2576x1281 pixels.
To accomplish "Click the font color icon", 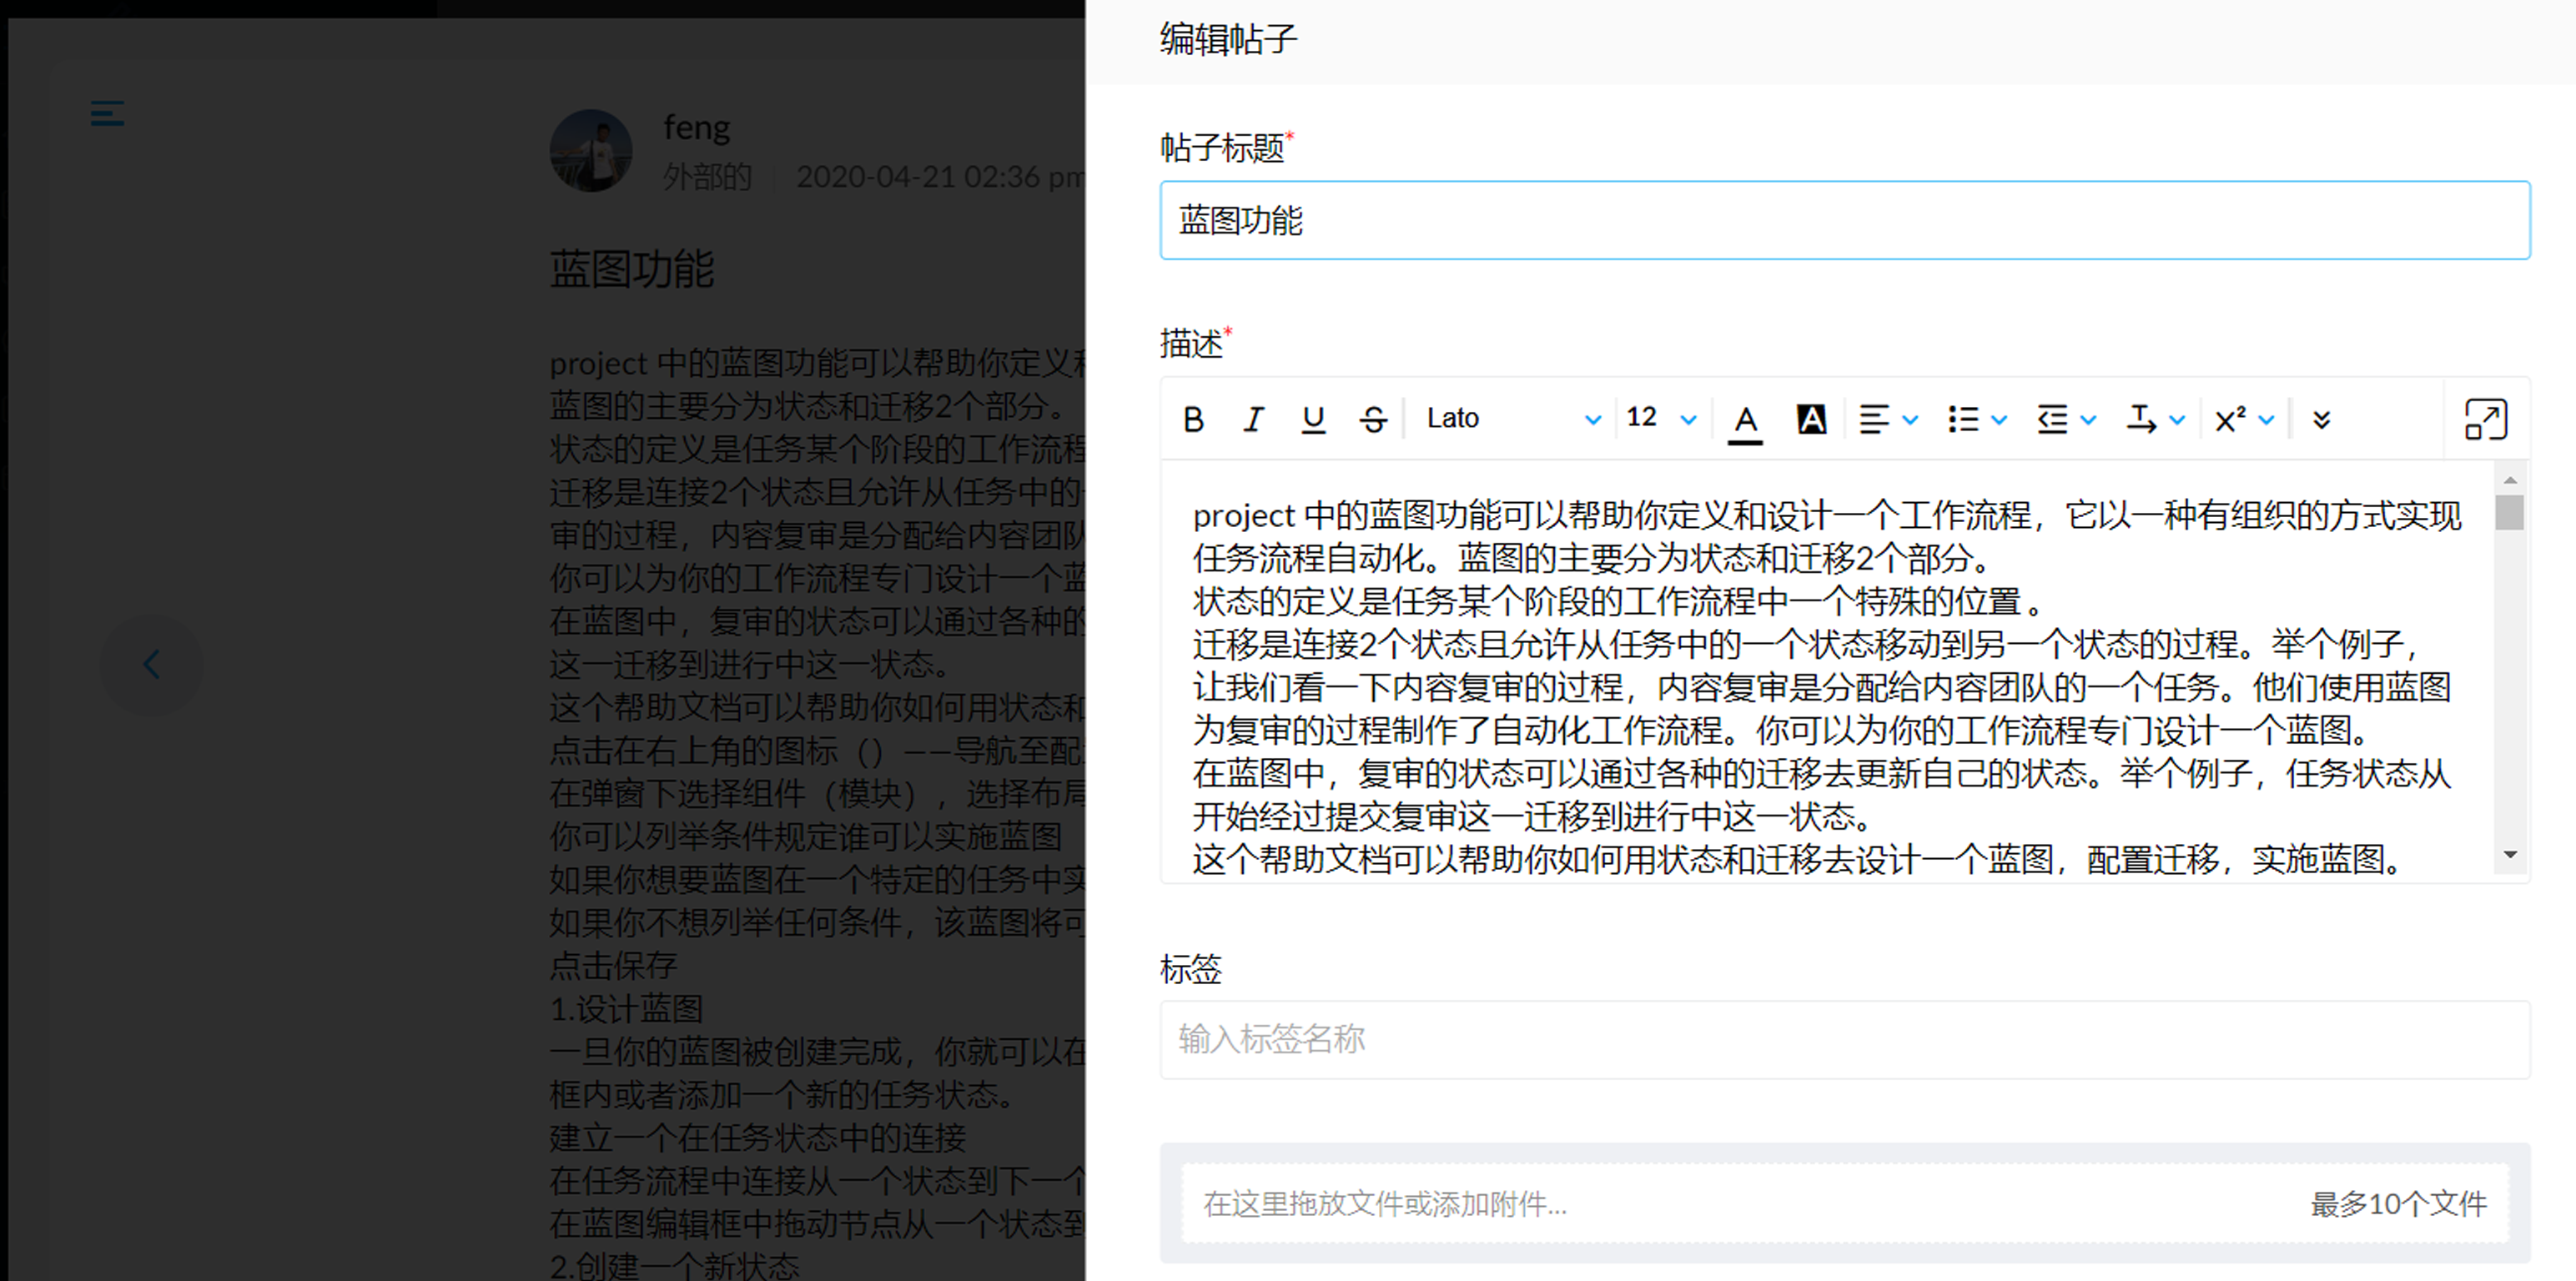I will click(x=1745, y=419).
